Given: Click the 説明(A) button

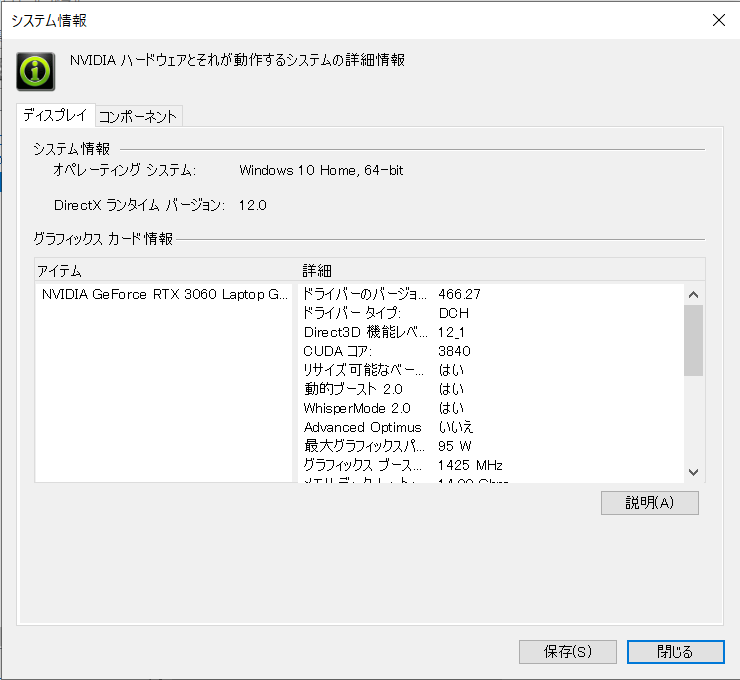Looking at the screenshot, I should point(649,503).
